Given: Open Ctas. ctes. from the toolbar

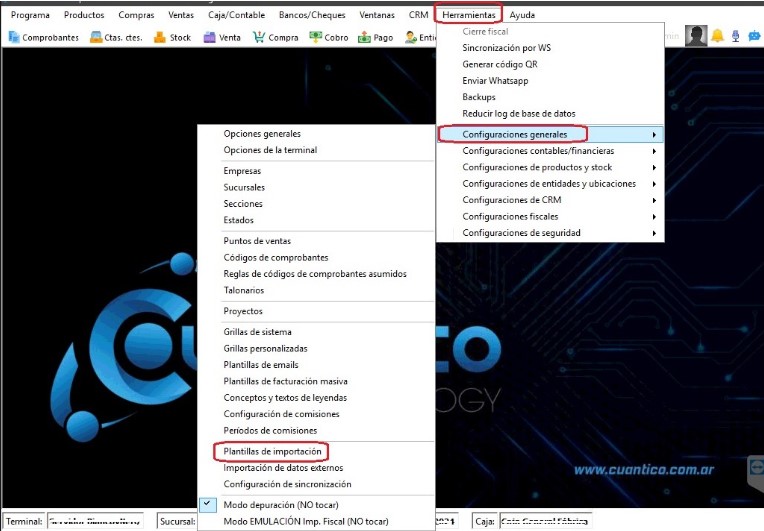Looking at the screenshot, I should tap(115, 37).
